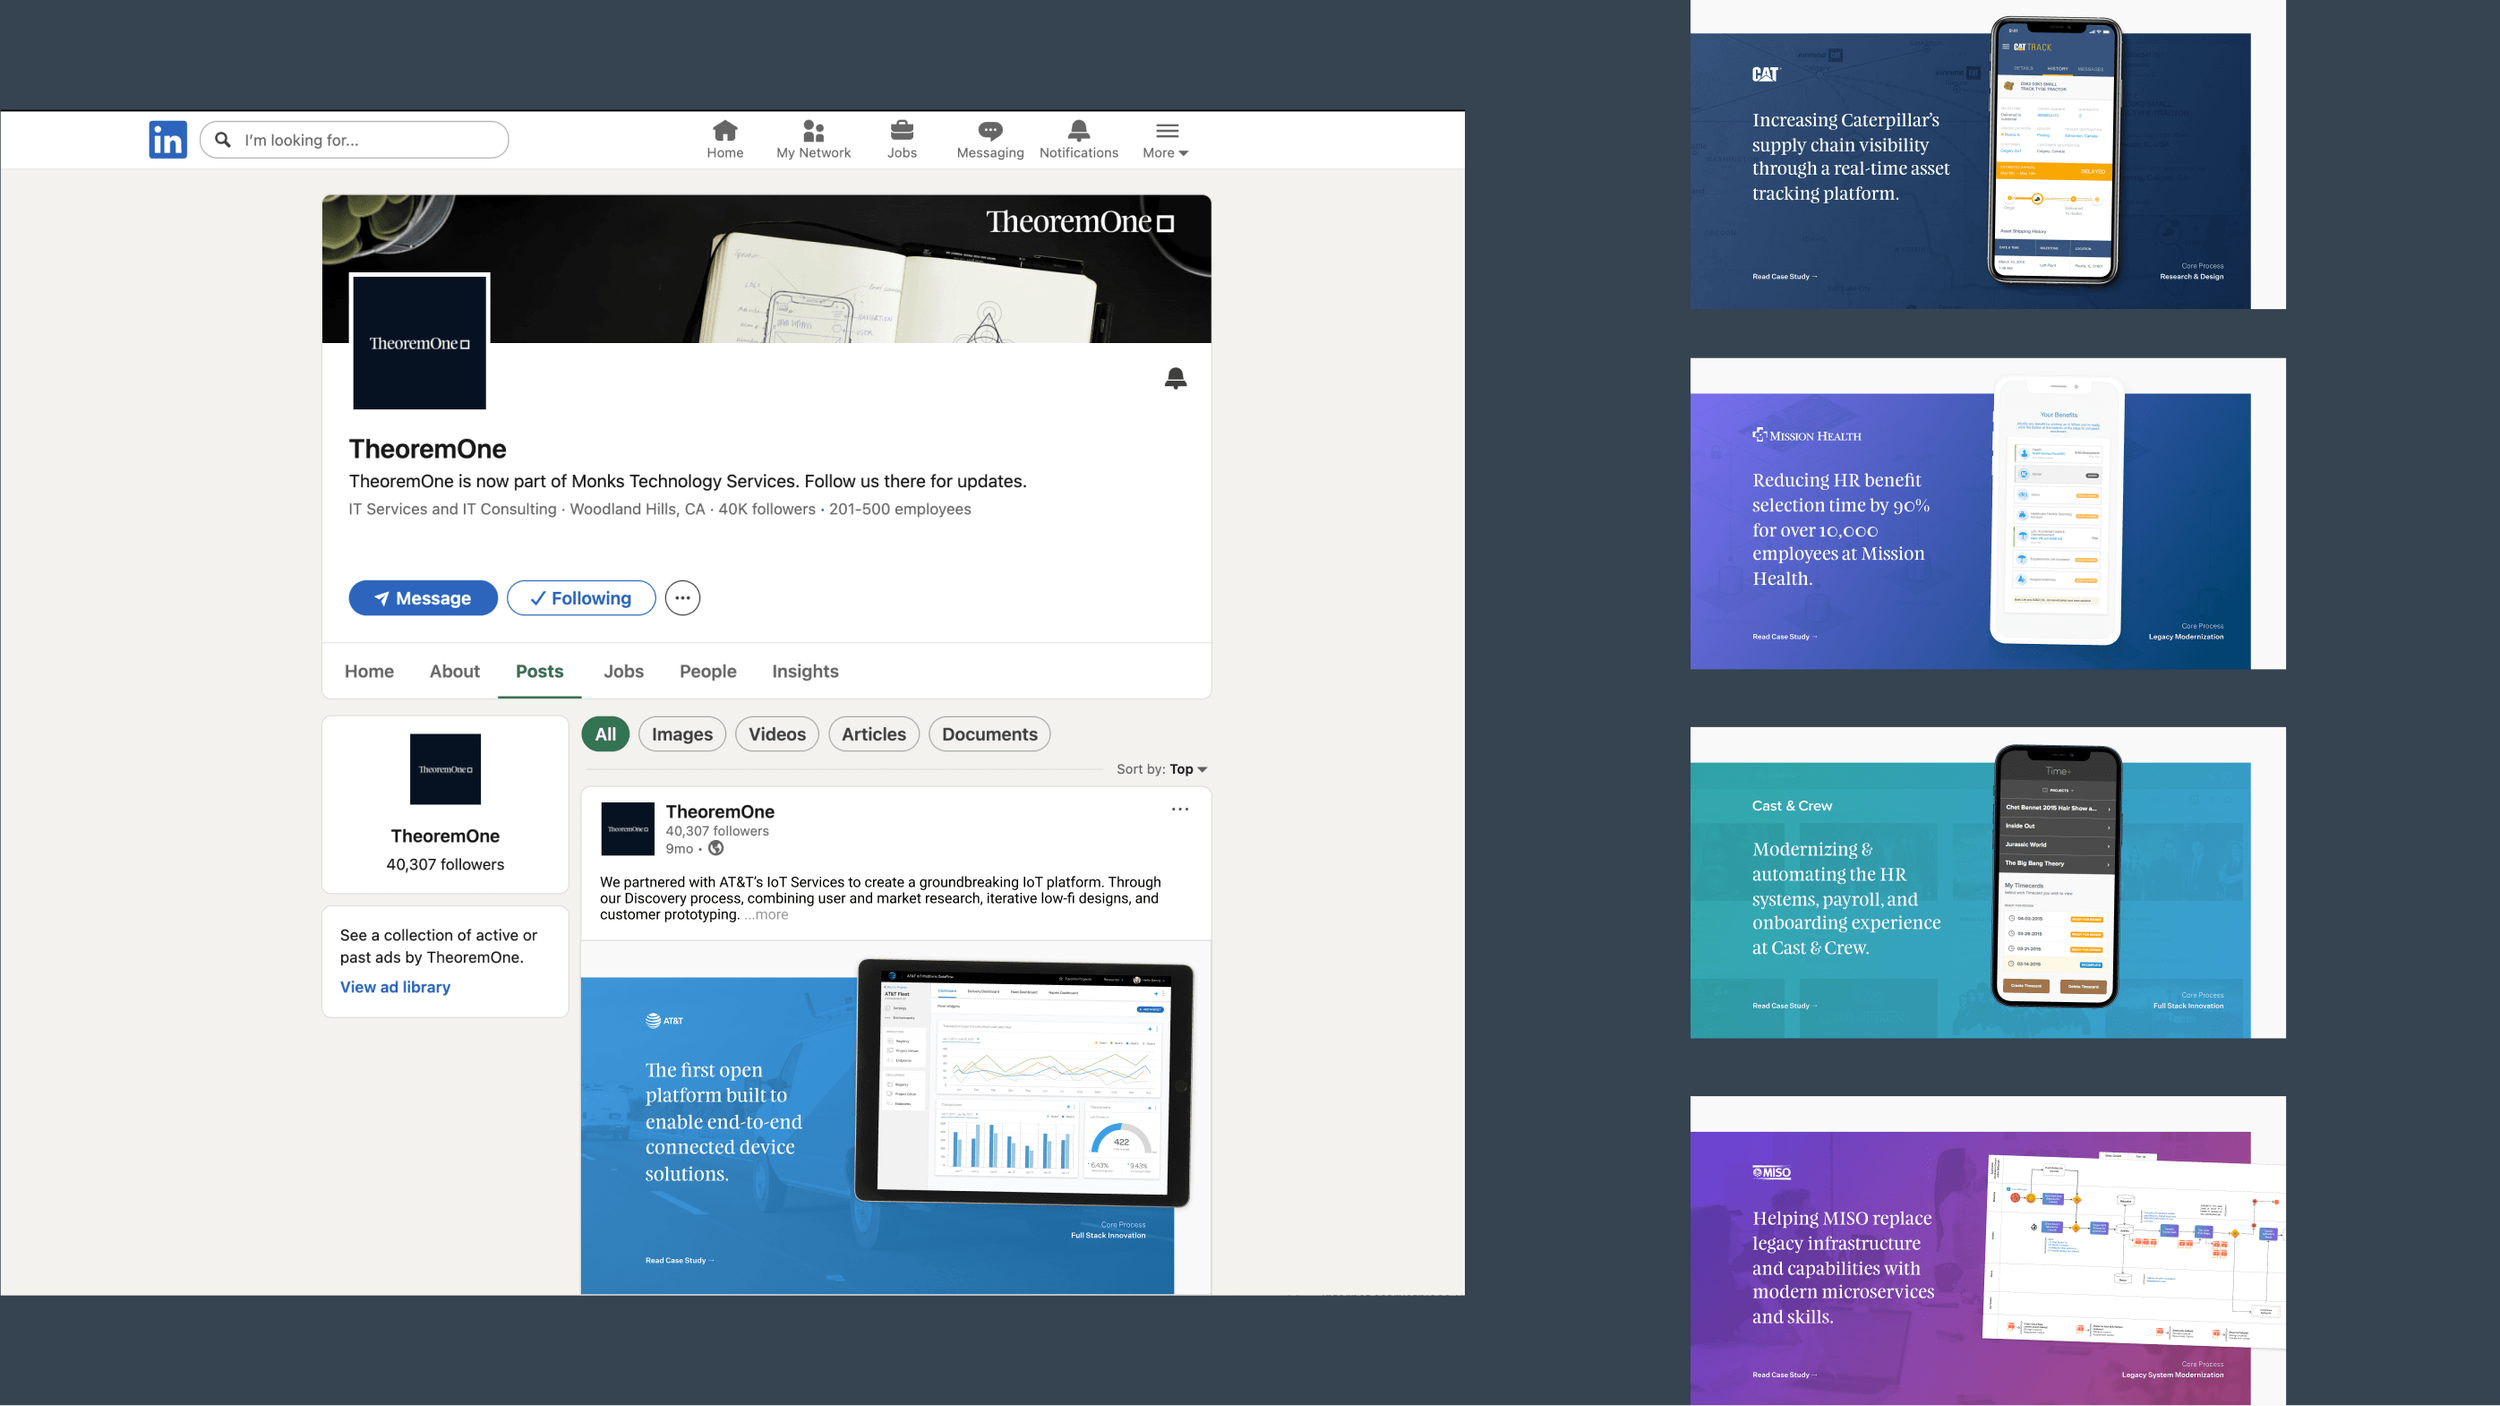The image size is (2500, 1406).
Task: Click "Full Stack Innovation" on AT&T post
Action: point(1108,1235)
